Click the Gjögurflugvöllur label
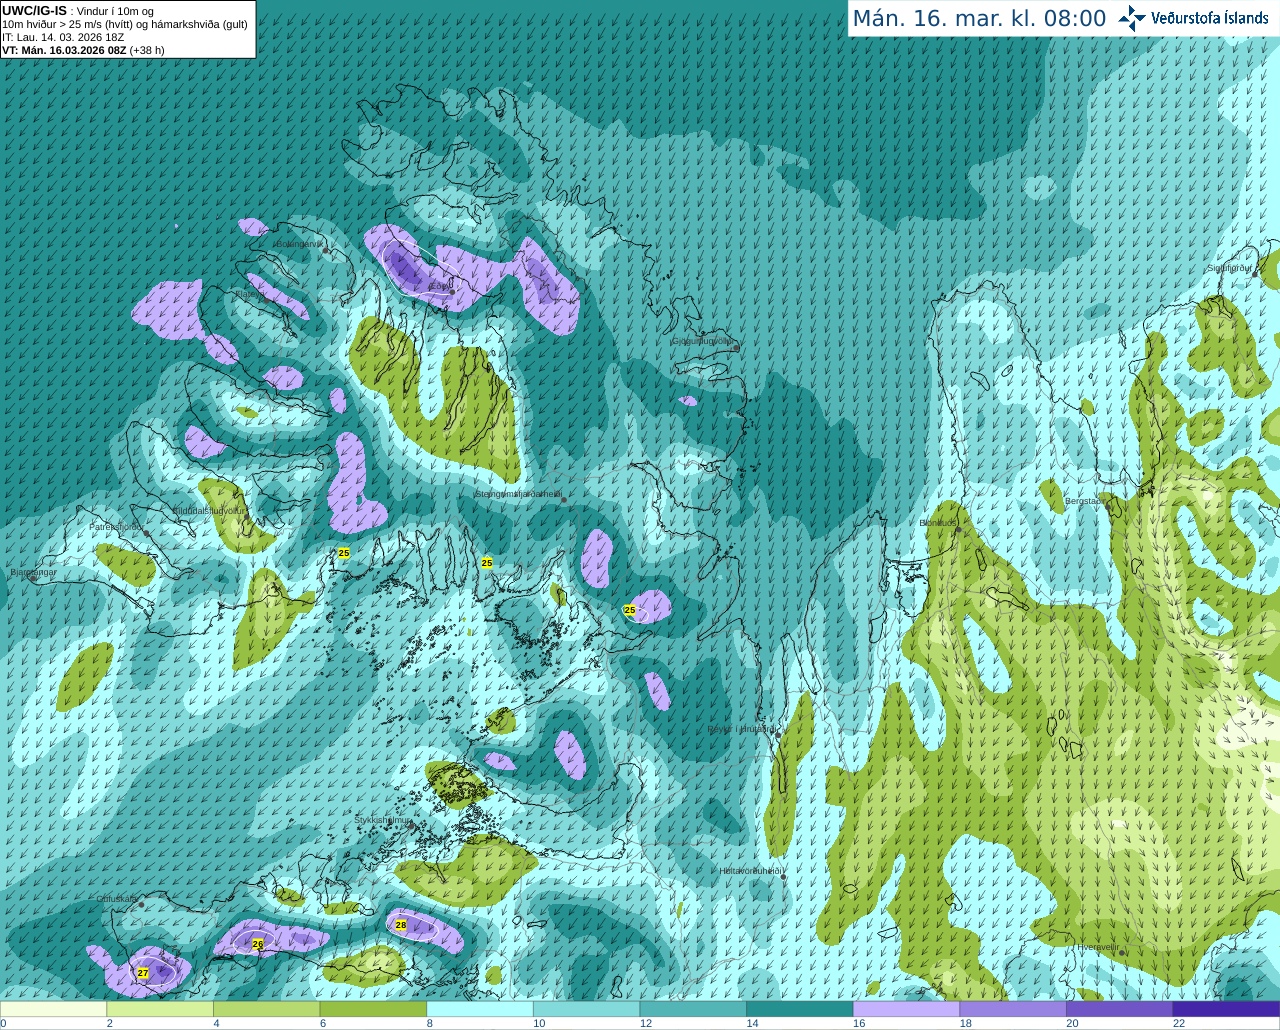The height and width of the screenshot is (1030, 1280). click(703, 341)
